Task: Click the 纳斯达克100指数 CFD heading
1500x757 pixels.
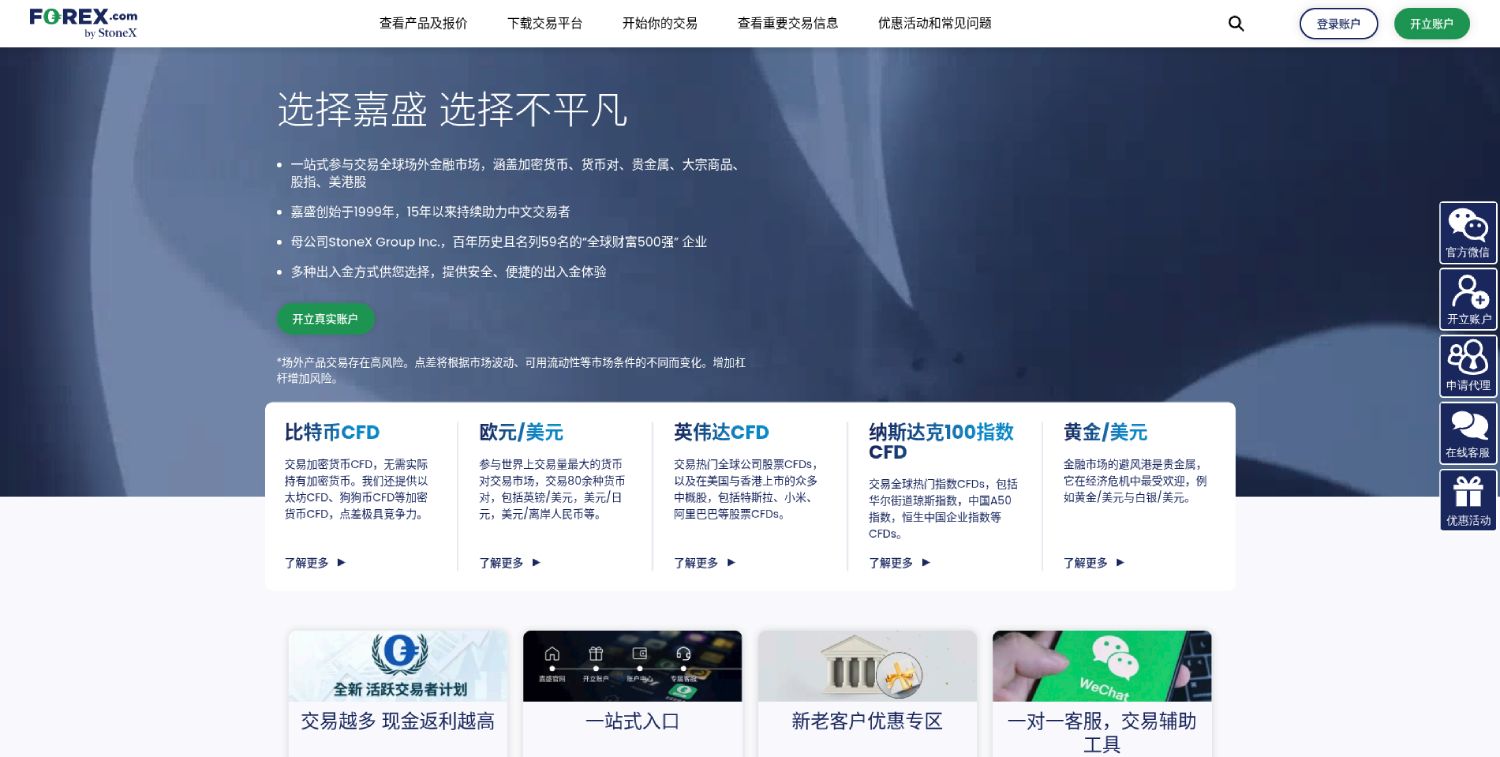Action: point(941,441)
